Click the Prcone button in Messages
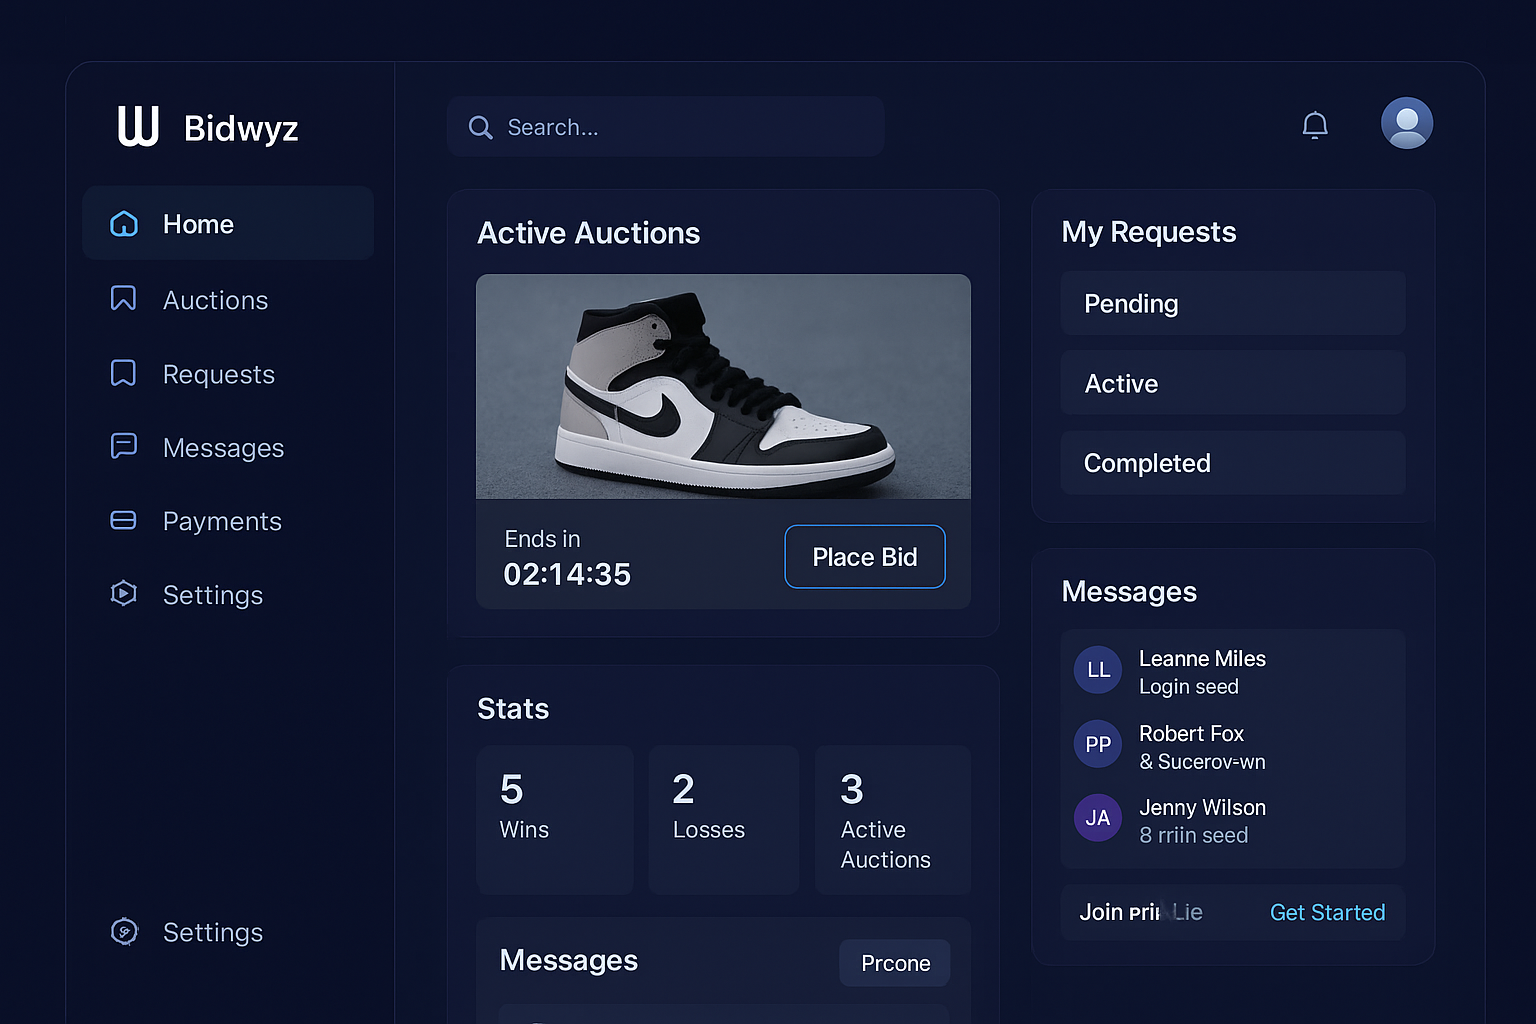The height and width of the screenshot is (1024, 1536). coord(895,963)
